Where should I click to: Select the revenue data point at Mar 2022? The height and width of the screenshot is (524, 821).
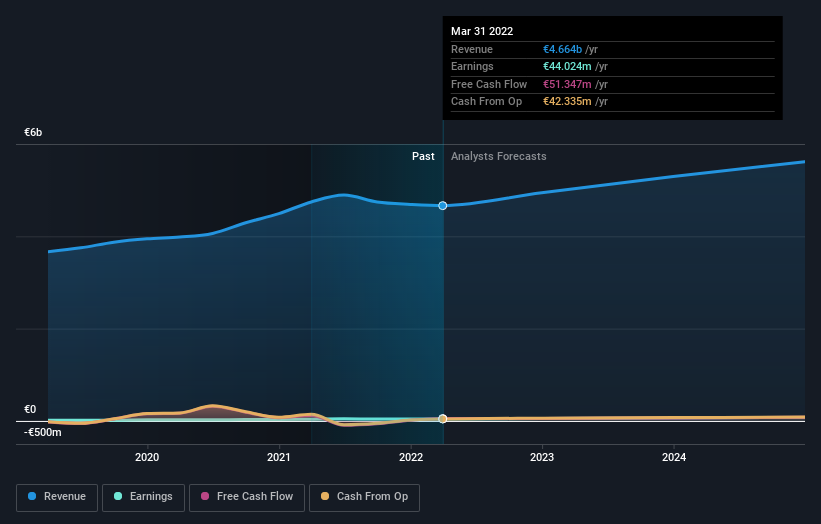coord(443,206)
